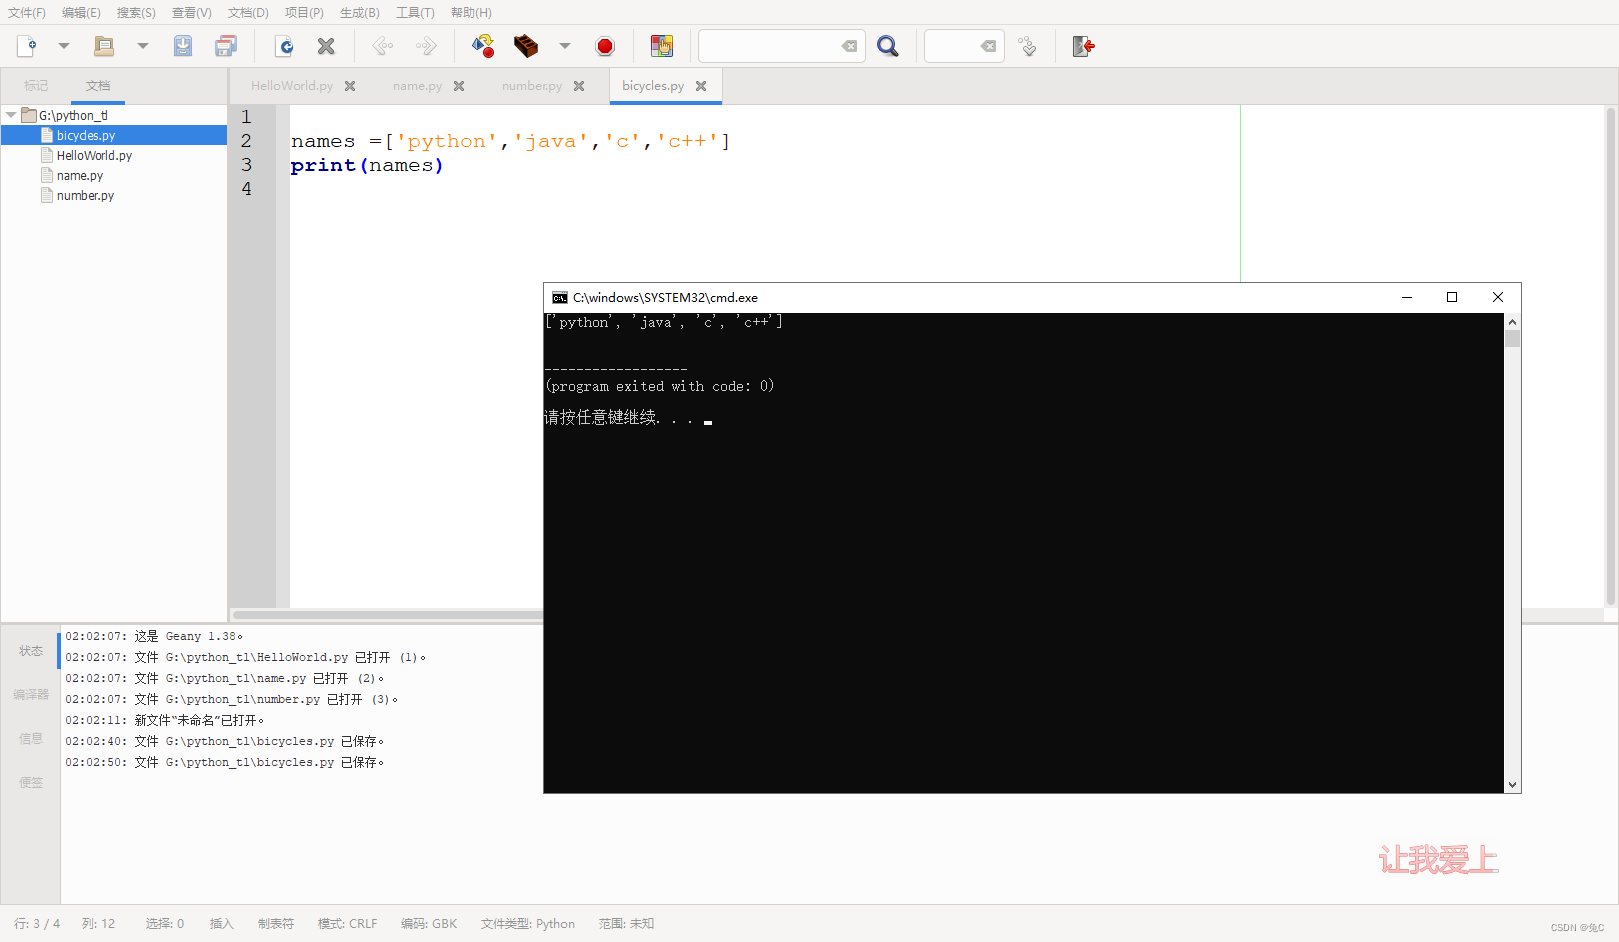Click the Navigate back arrow icon
The image size is (1619, 942).
click(383, 46)
